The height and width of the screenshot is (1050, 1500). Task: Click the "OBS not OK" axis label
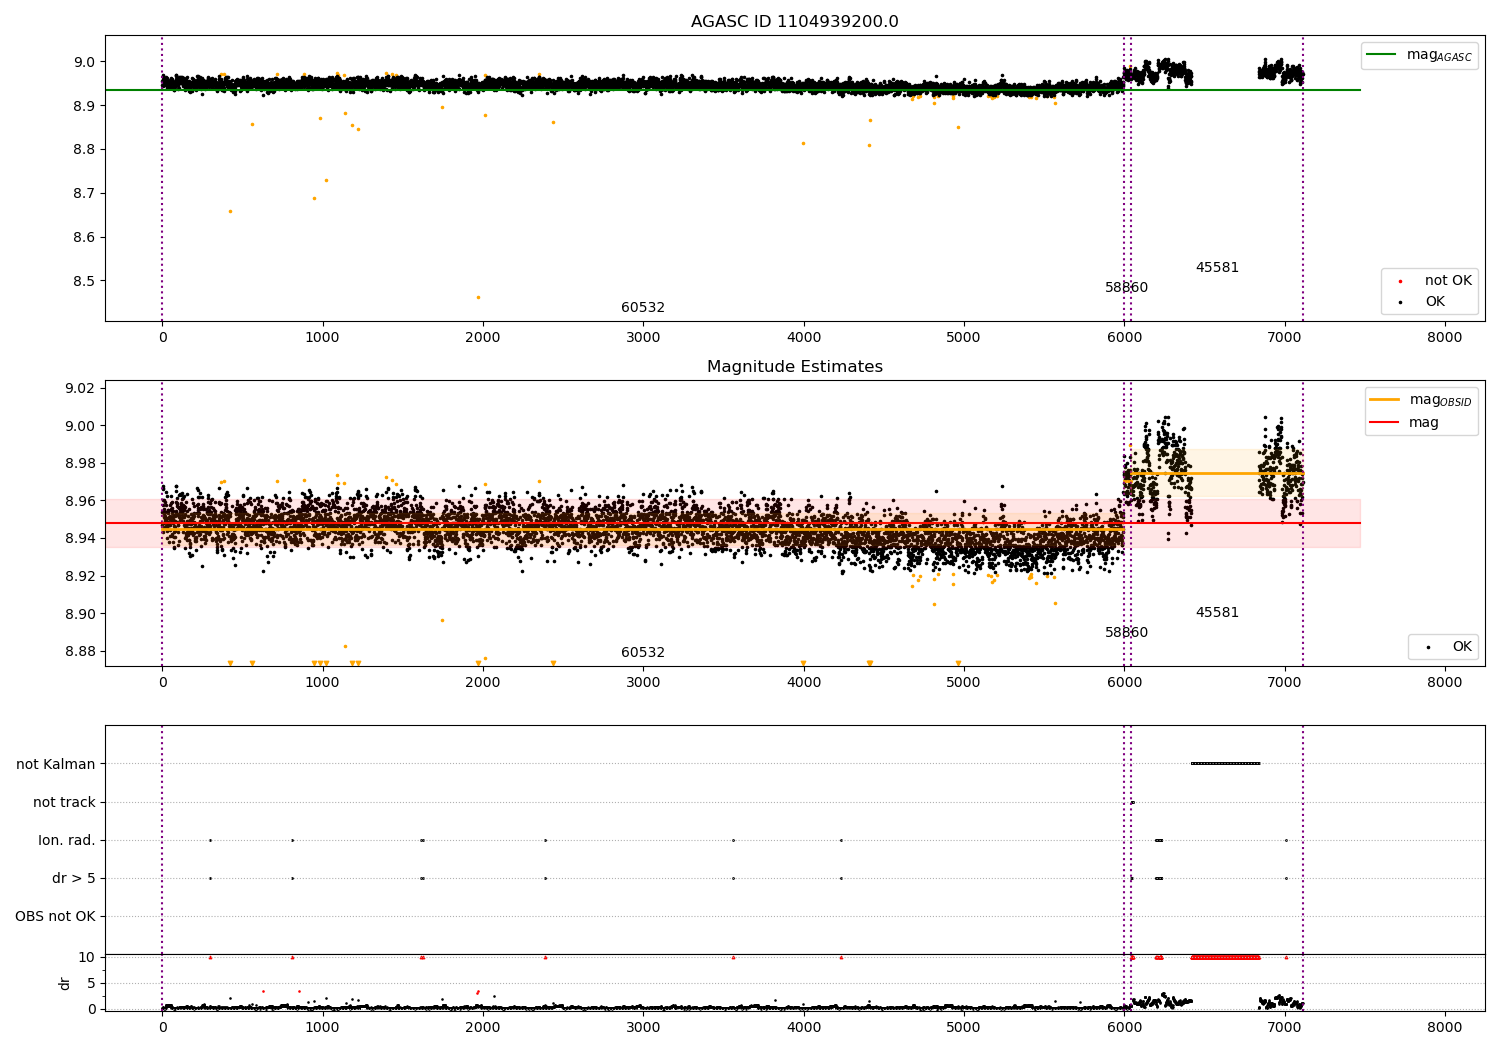click(55, 916)
